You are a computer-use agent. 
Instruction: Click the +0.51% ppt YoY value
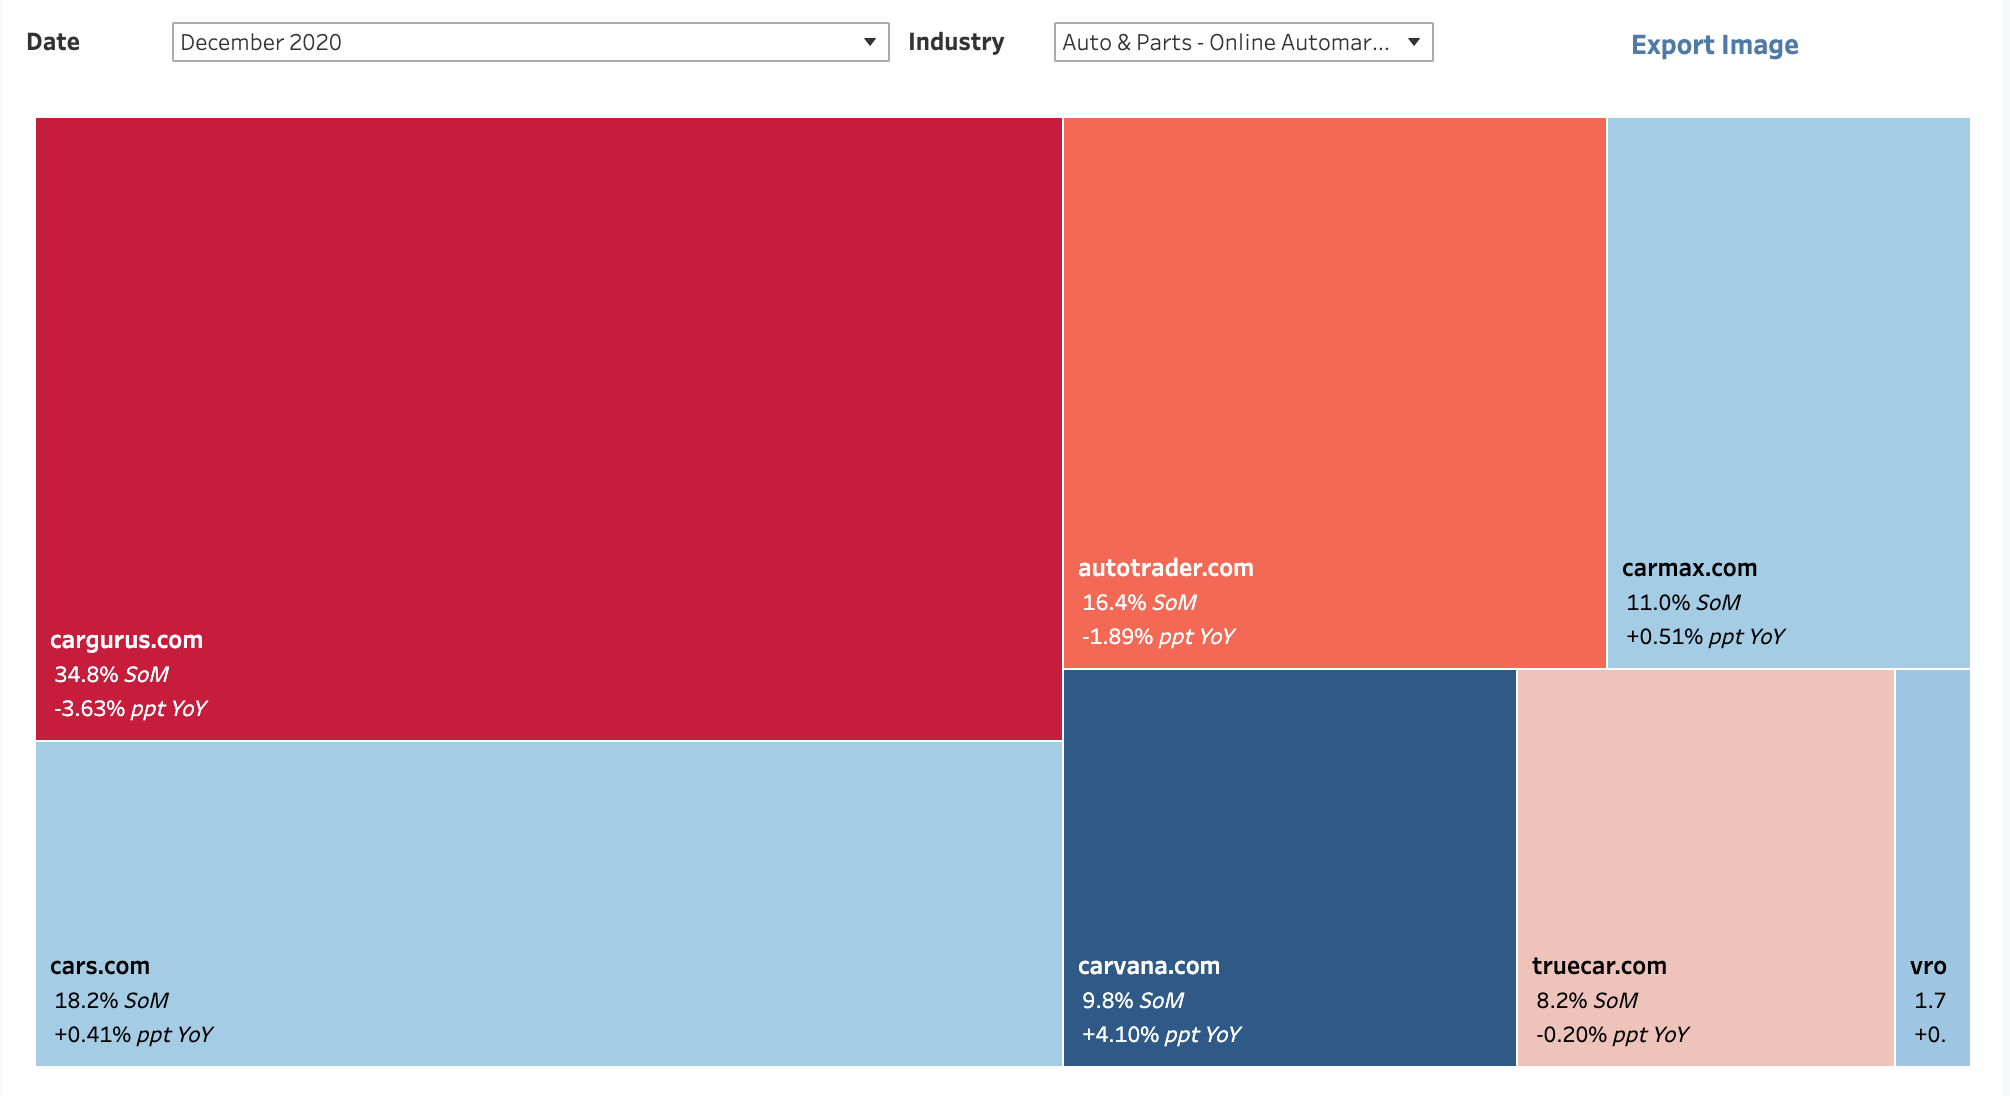click(x=1705, y=637)
